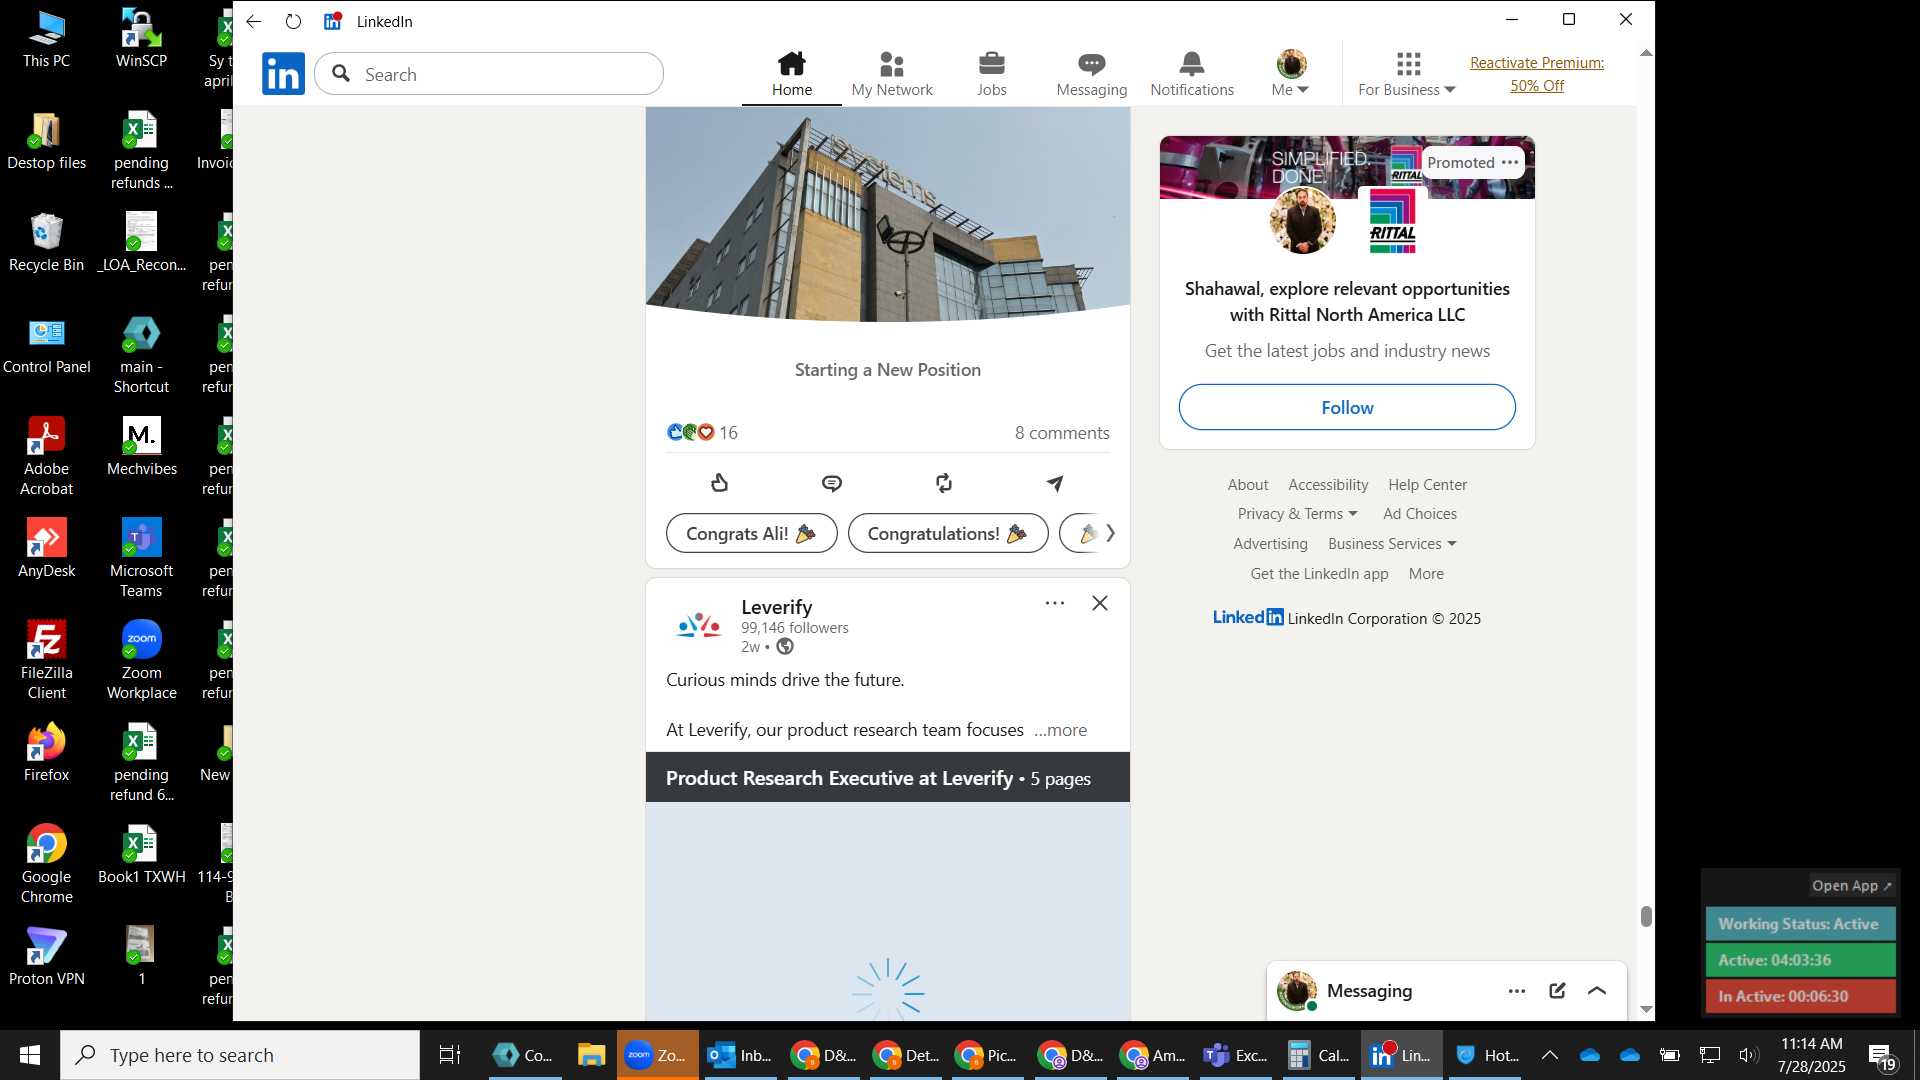Click Reactivate Premium 50% Off link
This screenshot has height=1080, width=1920.
1537,74
